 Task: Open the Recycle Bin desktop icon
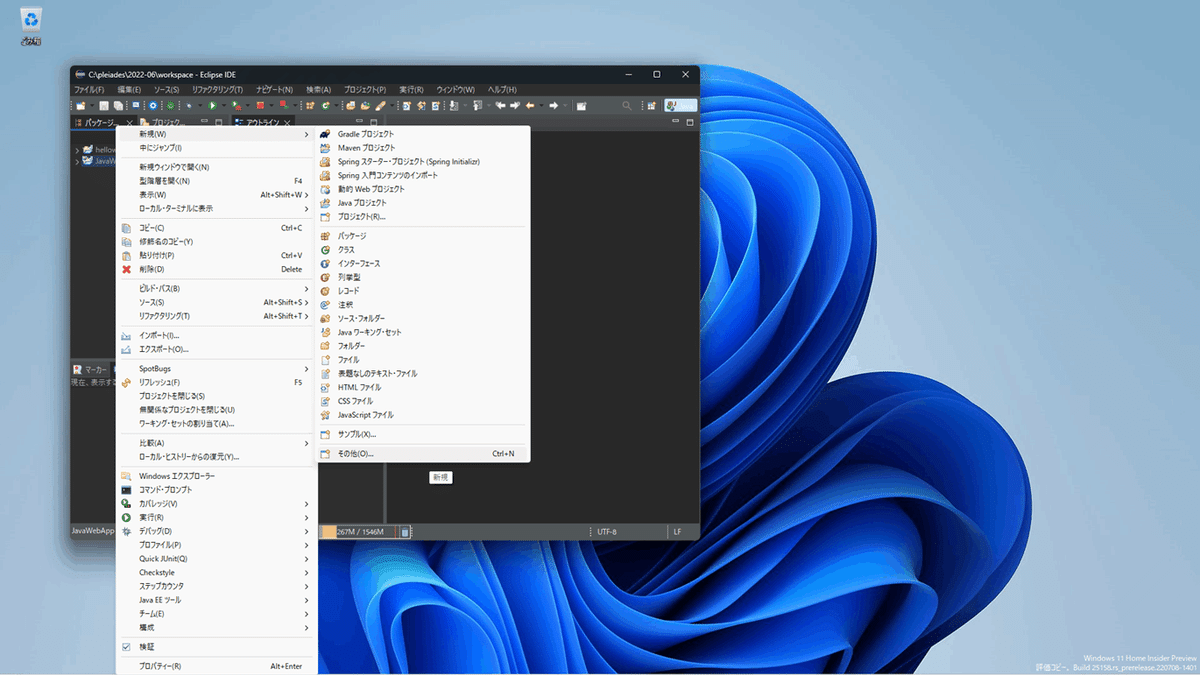pos(31,27)
